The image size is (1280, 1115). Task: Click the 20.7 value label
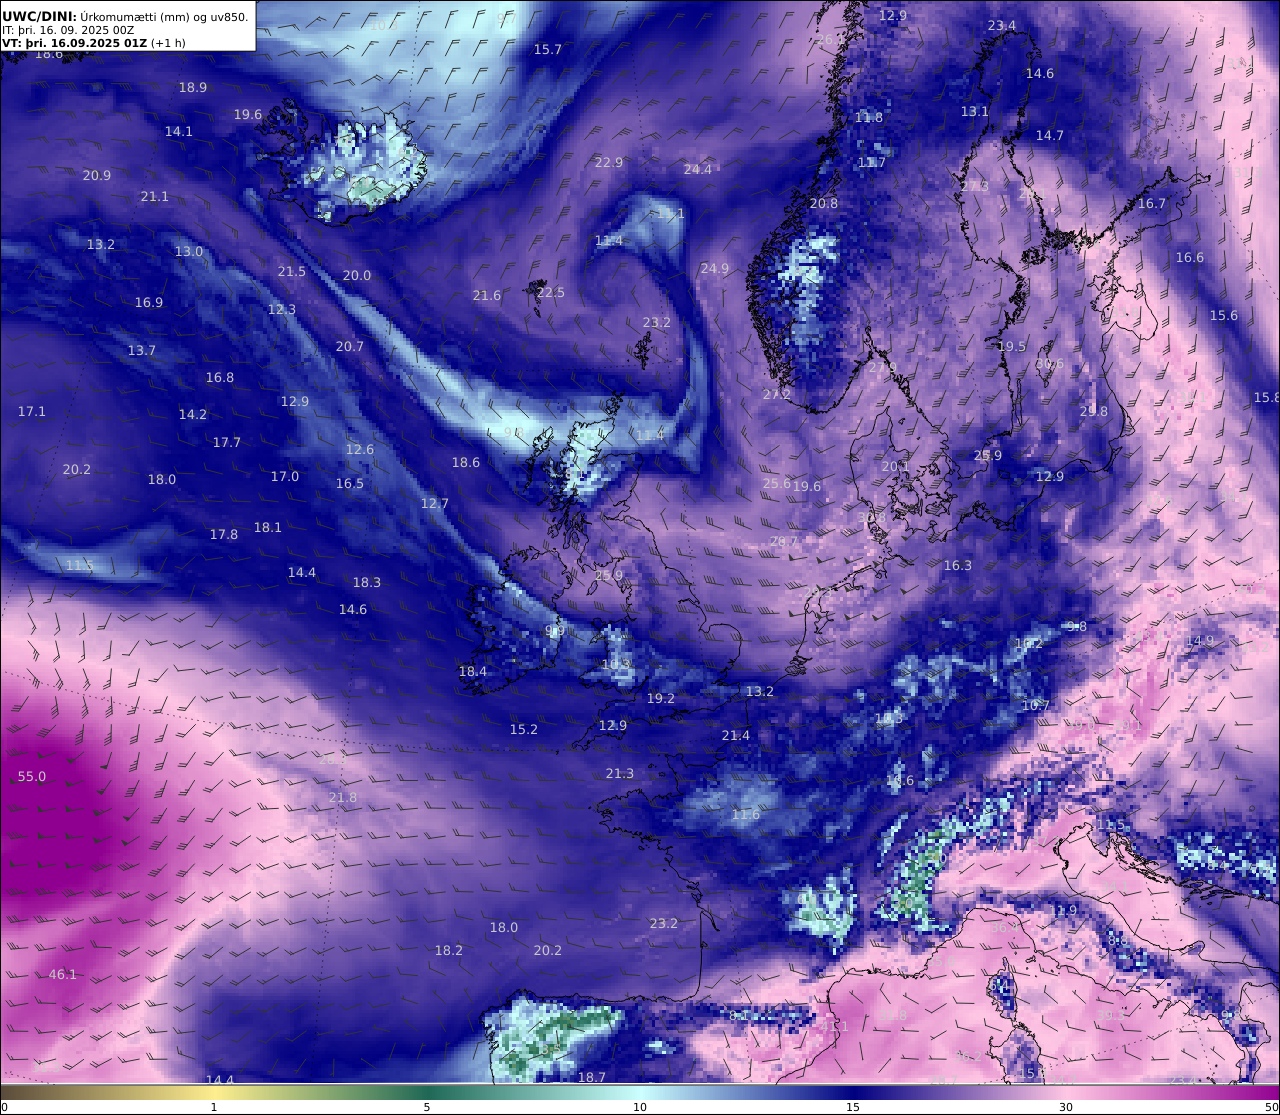tap(350, 346)
